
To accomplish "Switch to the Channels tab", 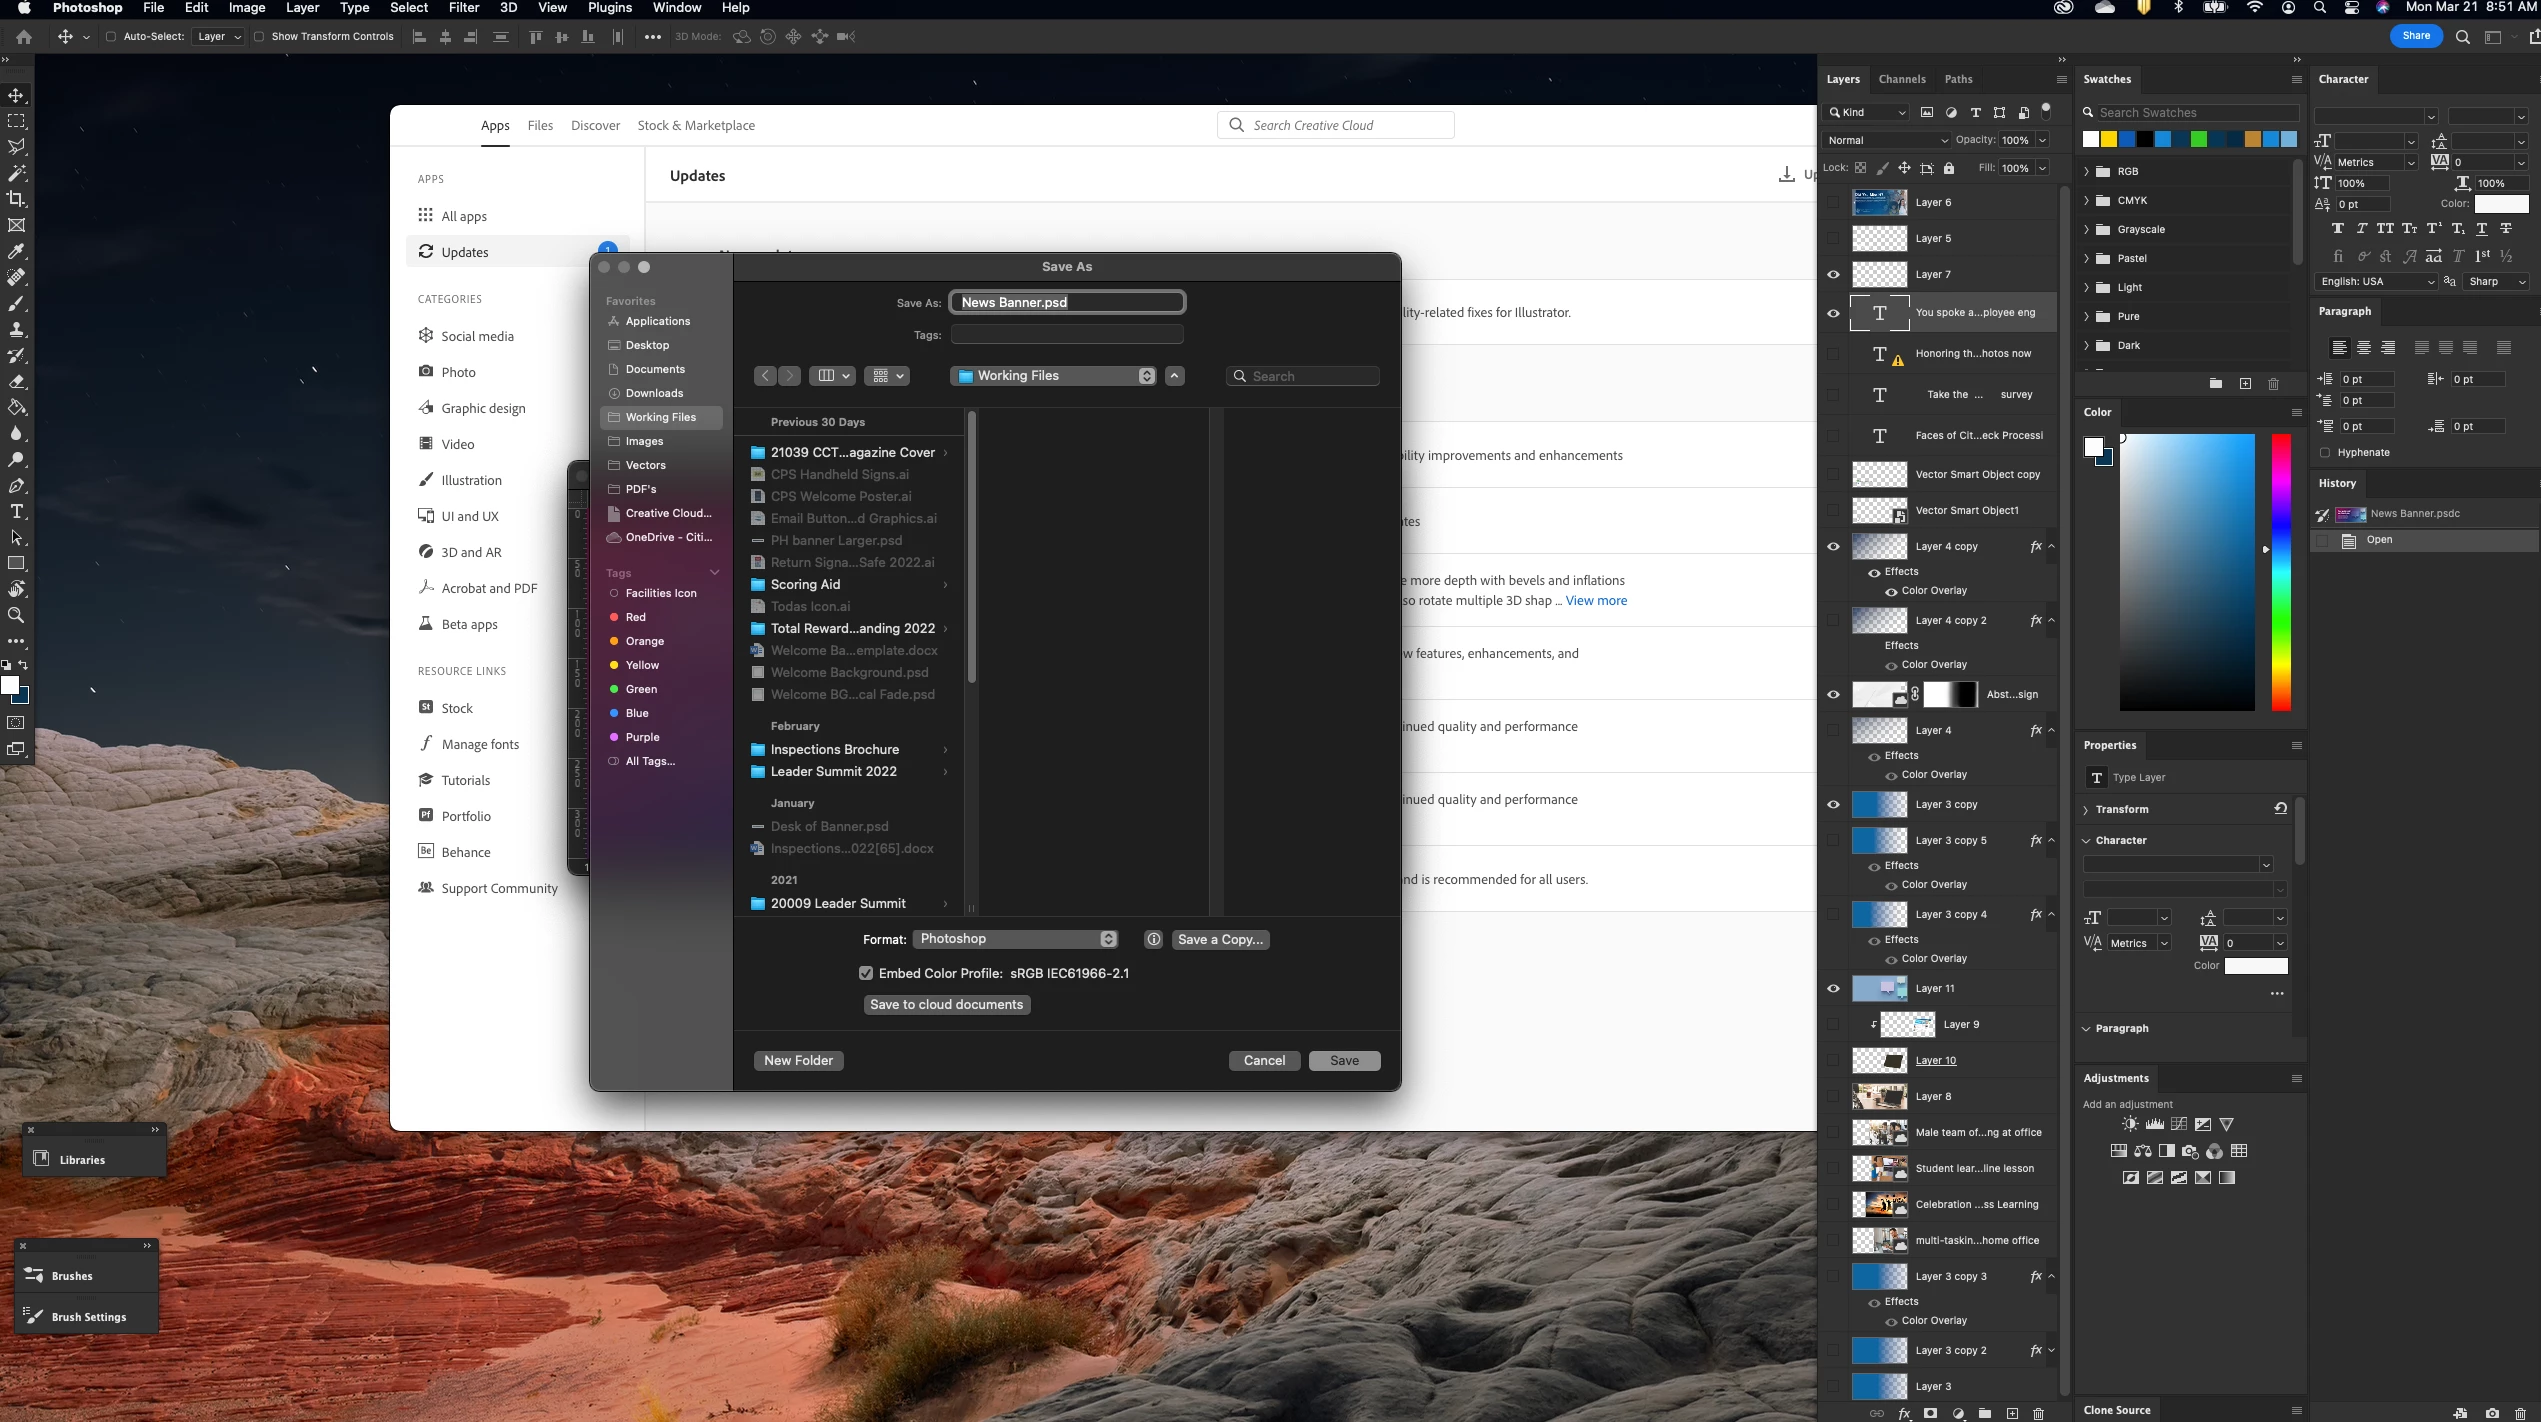I will (1901, 79).
